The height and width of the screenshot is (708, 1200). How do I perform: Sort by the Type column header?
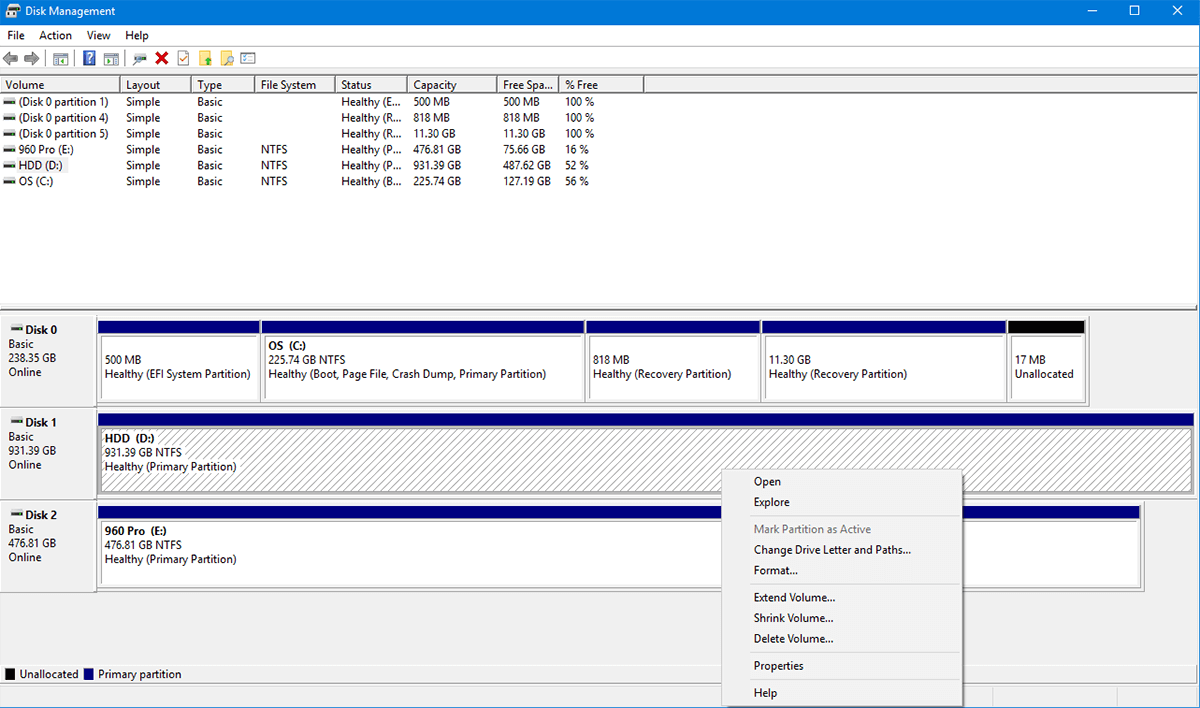223,85
